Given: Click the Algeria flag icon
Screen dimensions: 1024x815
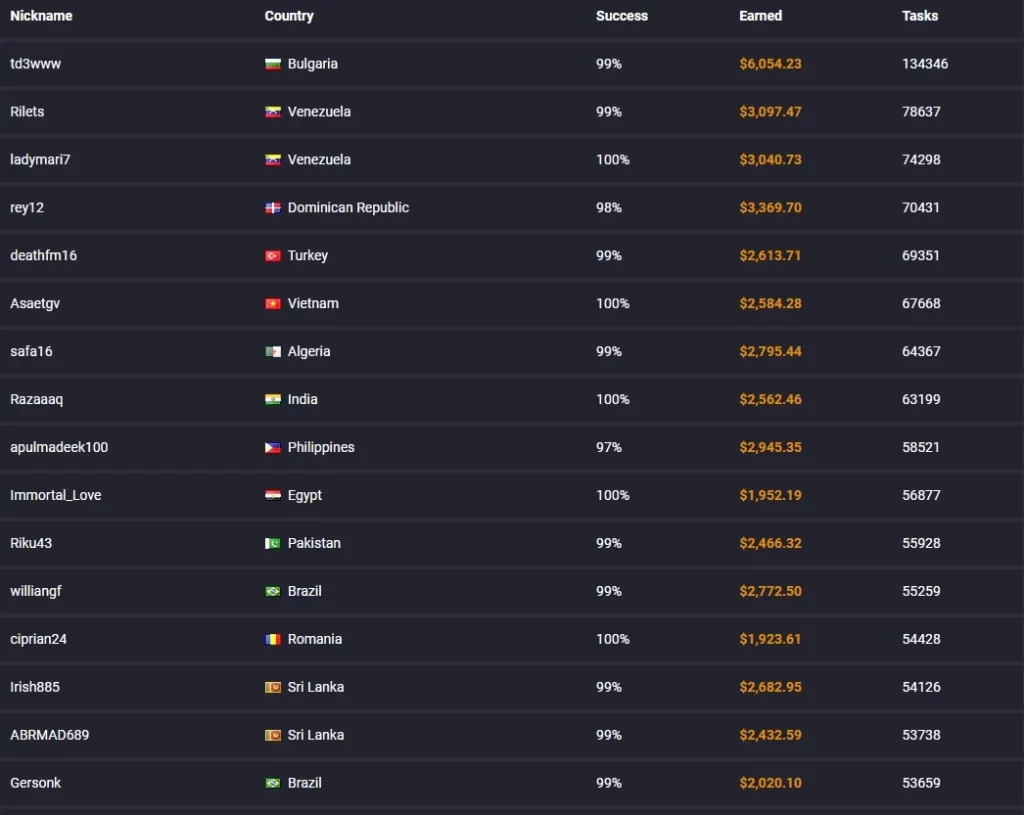Looking at the screenshot, I should pyautogui.click(x=272, y=351).
